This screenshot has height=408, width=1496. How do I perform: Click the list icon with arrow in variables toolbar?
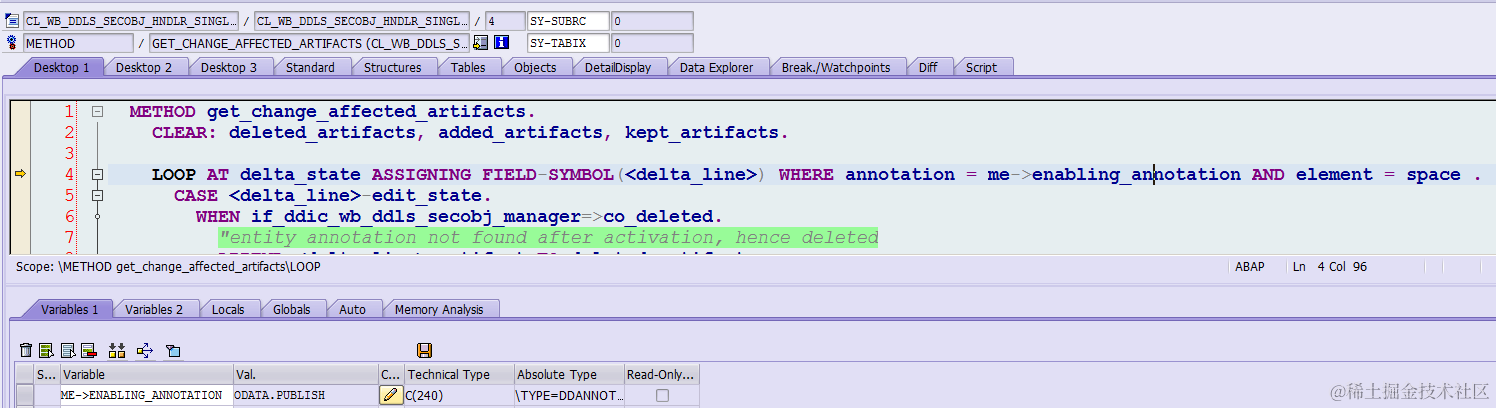coord(67,350)
